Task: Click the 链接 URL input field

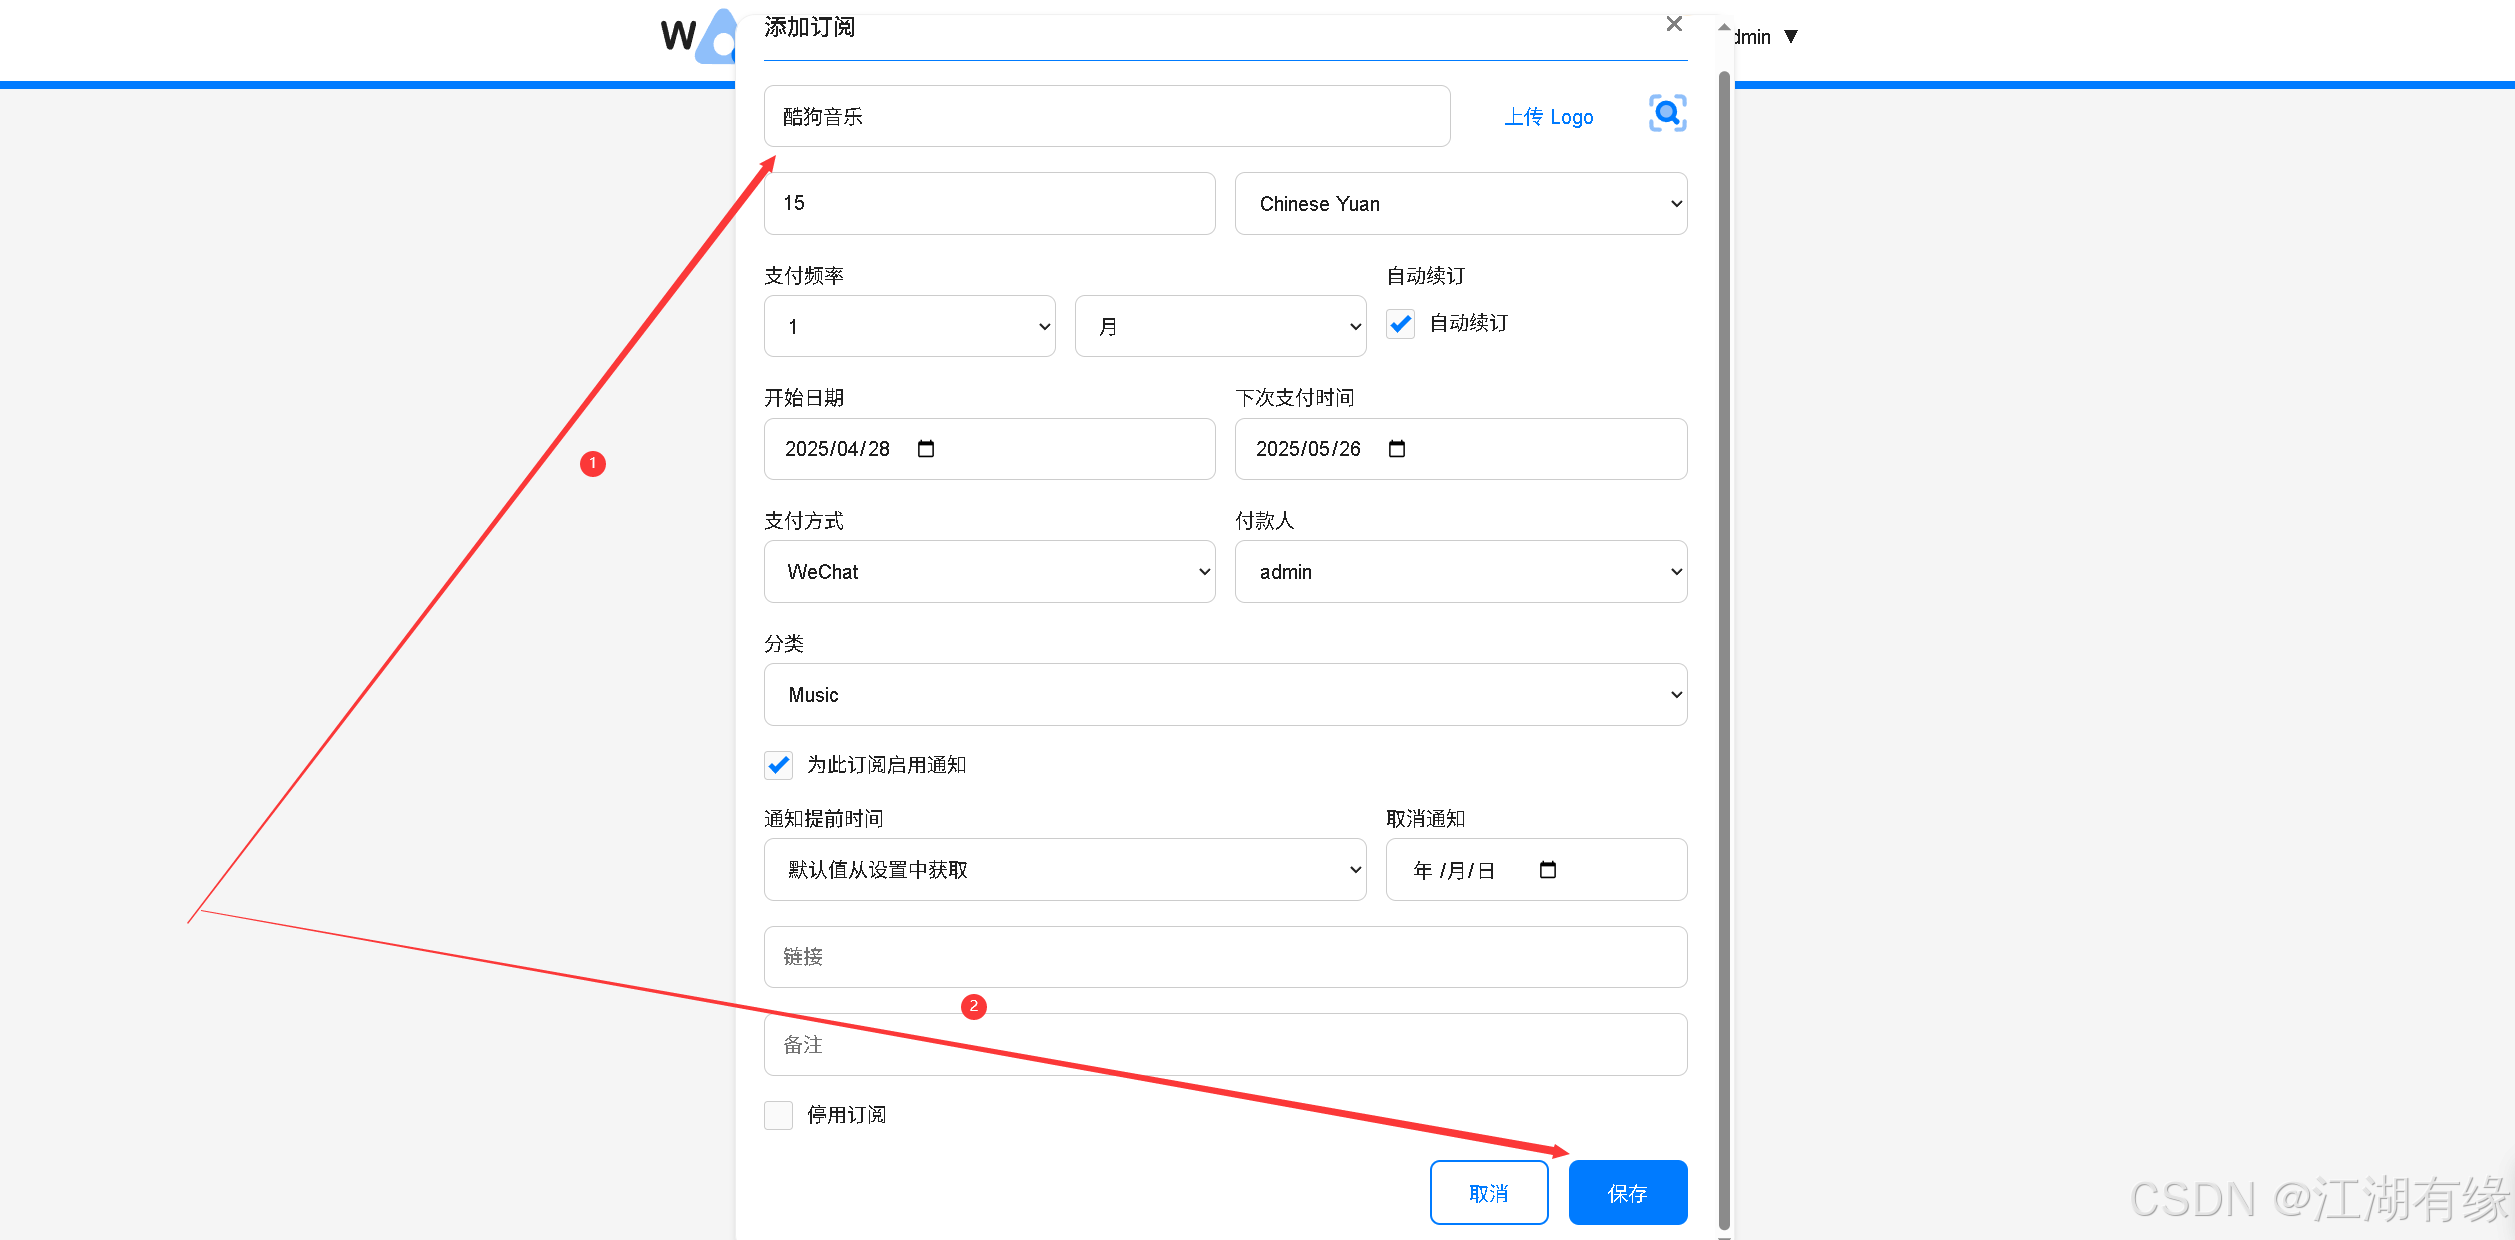Action: tap(1225, 956)
